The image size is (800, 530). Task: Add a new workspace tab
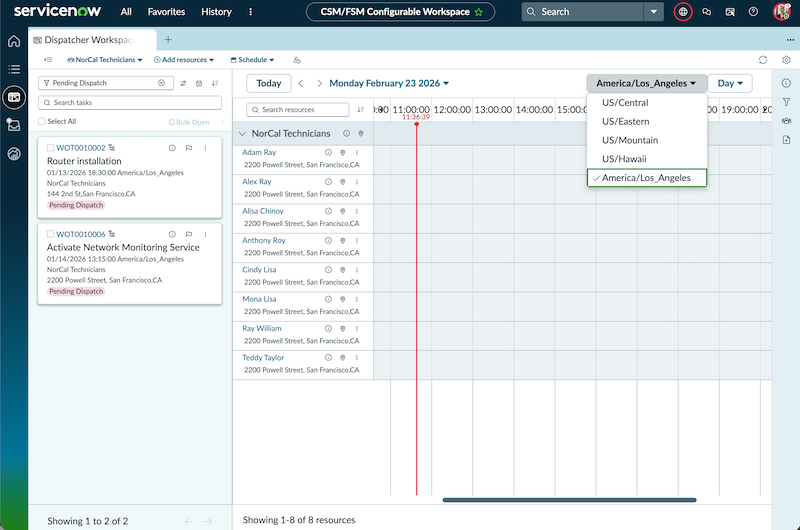[168, 40]
